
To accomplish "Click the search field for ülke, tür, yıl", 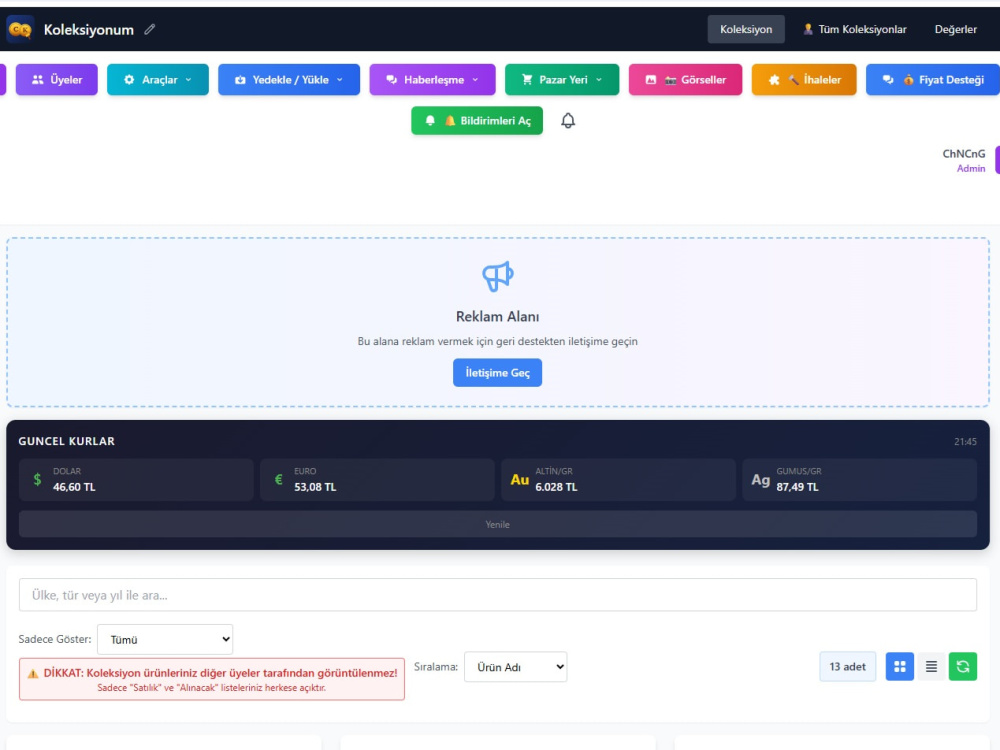I will click(497, 595).
